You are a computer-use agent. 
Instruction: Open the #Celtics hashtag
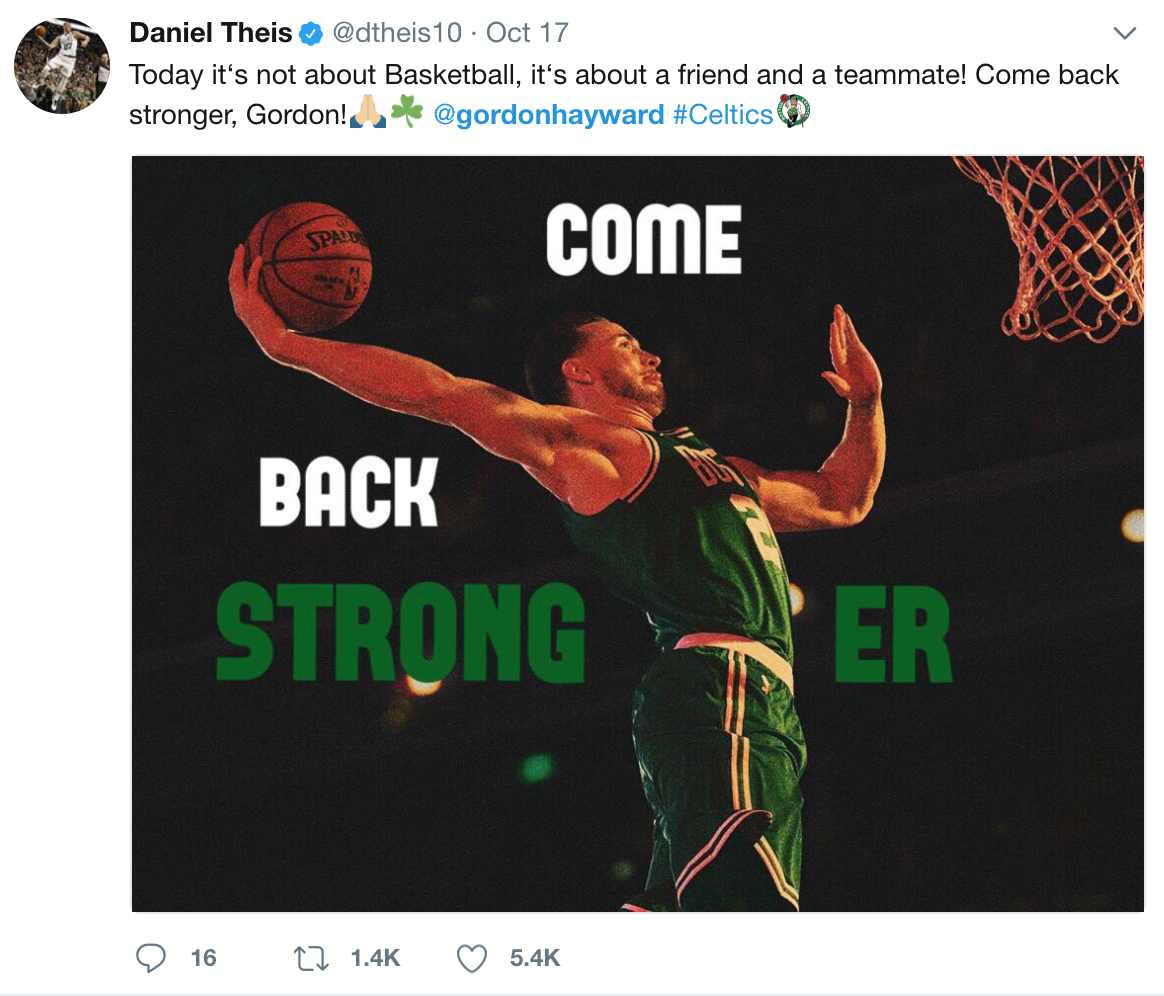pos(722,114)
